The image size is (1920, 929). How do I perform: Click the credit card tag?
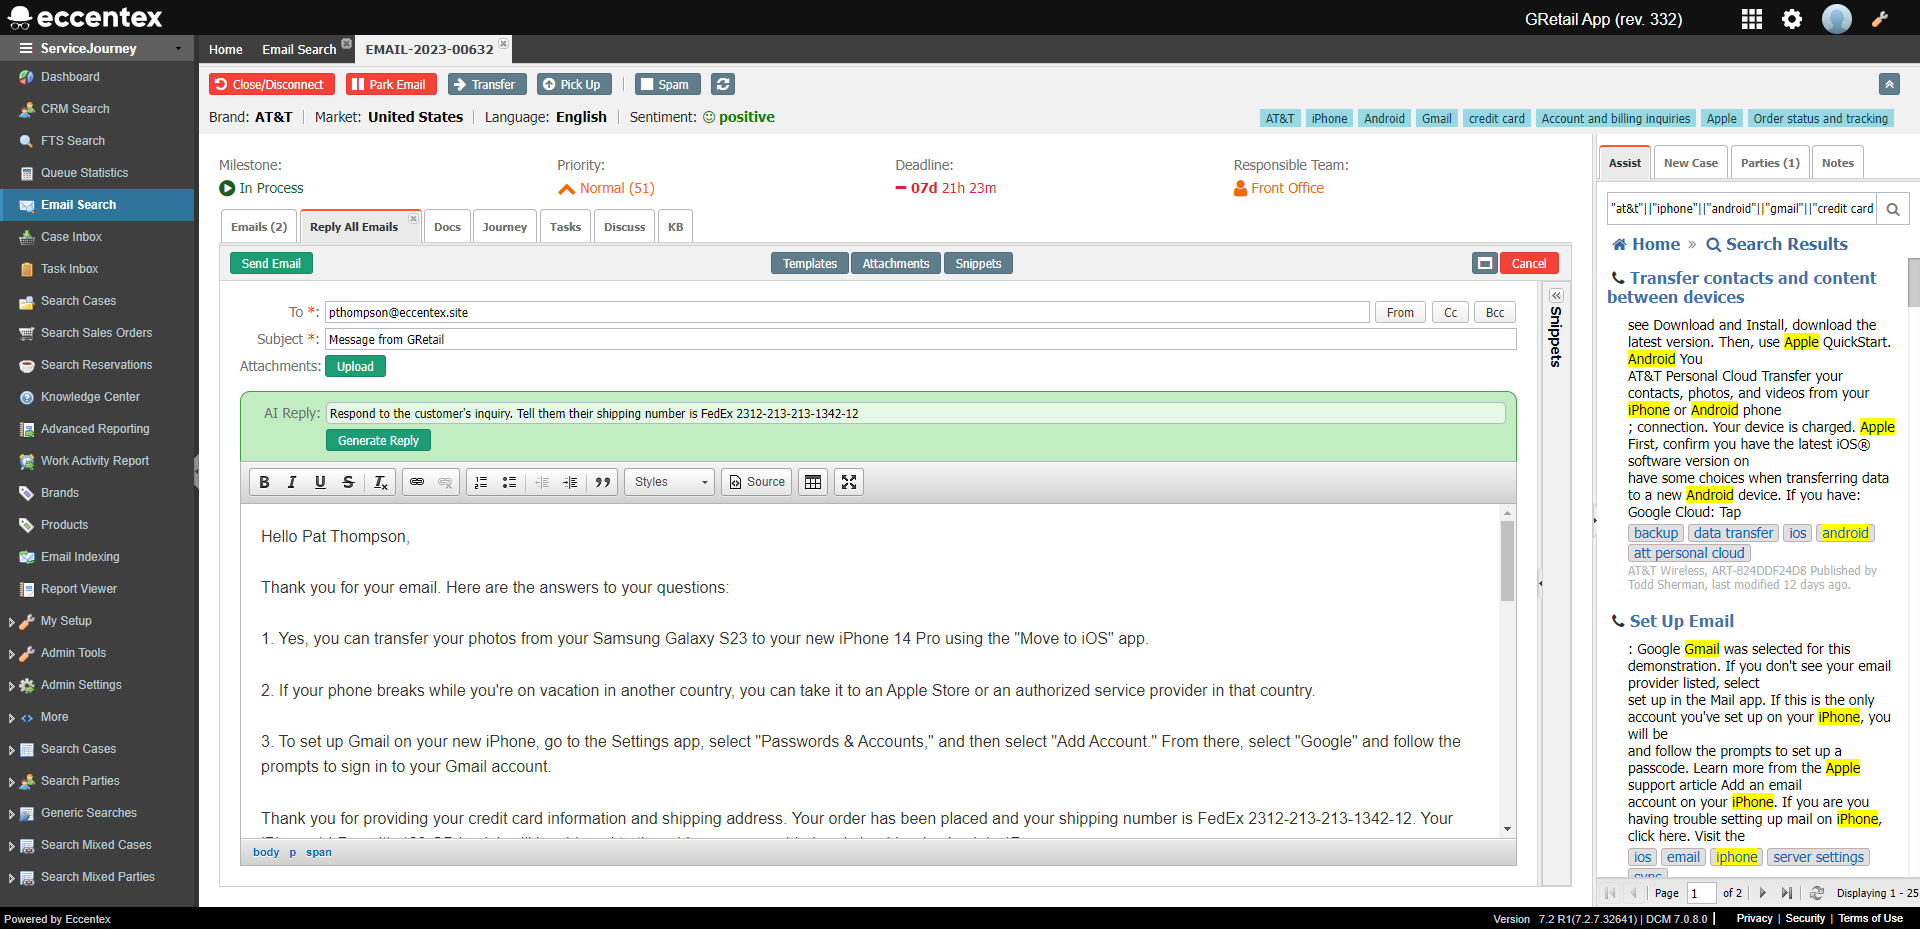tap(1496, 118)
